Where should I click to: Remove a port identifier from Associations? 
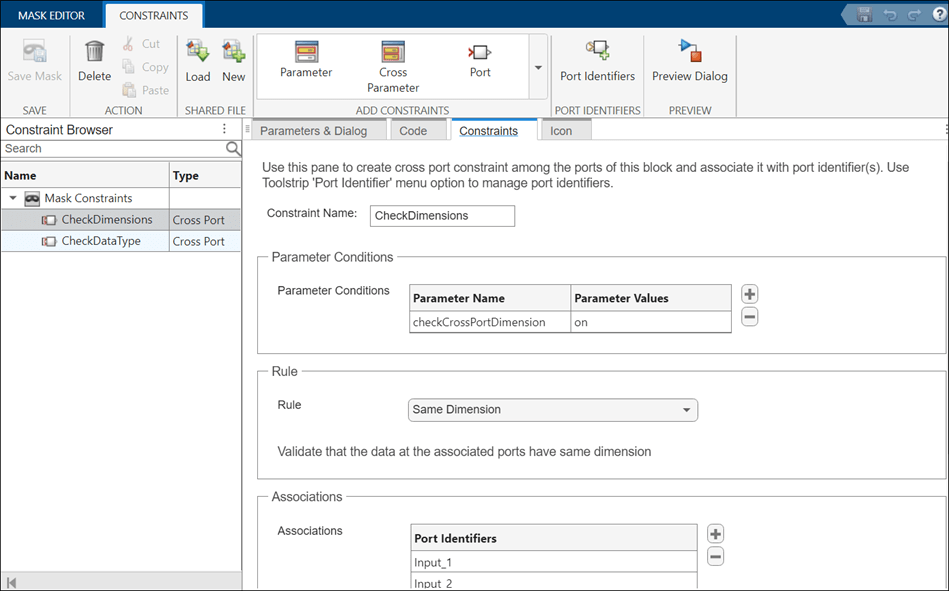coord(715,557)
